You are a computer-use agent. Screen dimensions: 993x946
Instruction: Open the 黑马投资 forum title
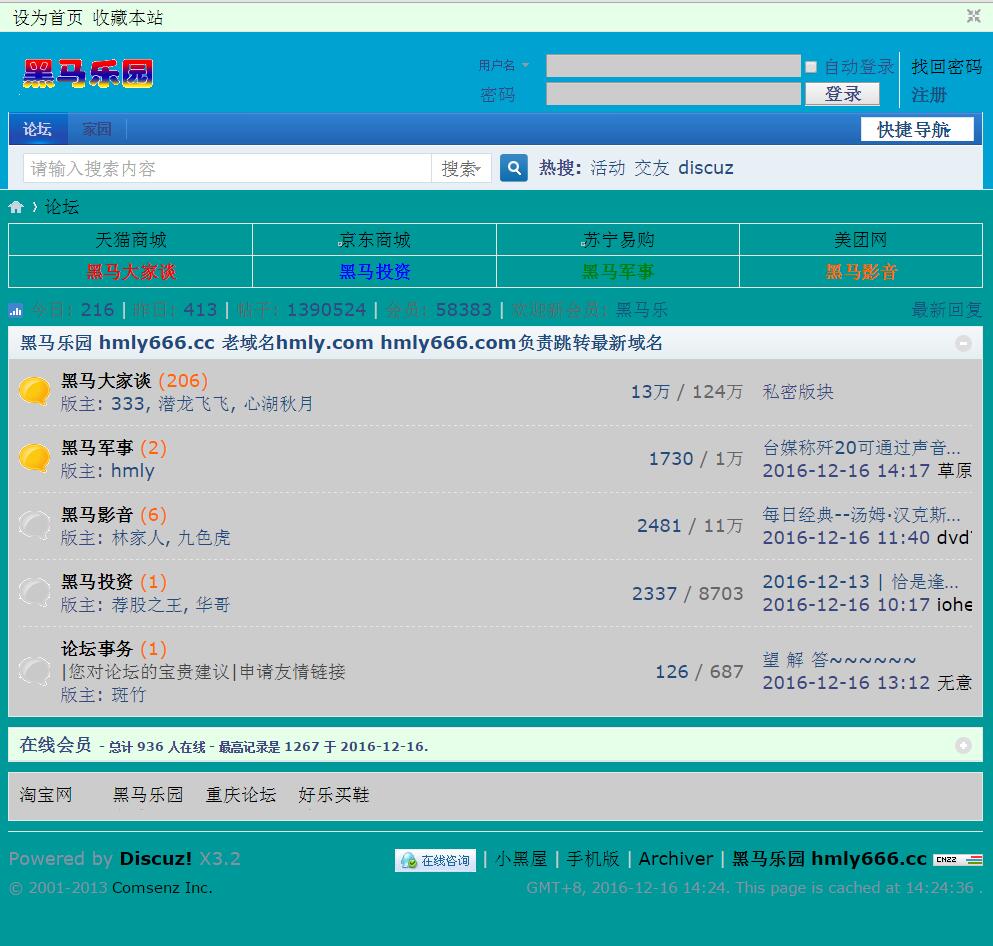pyautogui.click(x=97, y=582)
